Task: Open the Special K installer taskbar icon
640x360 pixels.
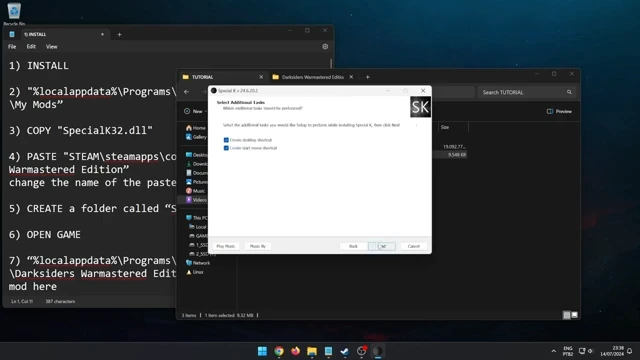Action: coord(378,351)
